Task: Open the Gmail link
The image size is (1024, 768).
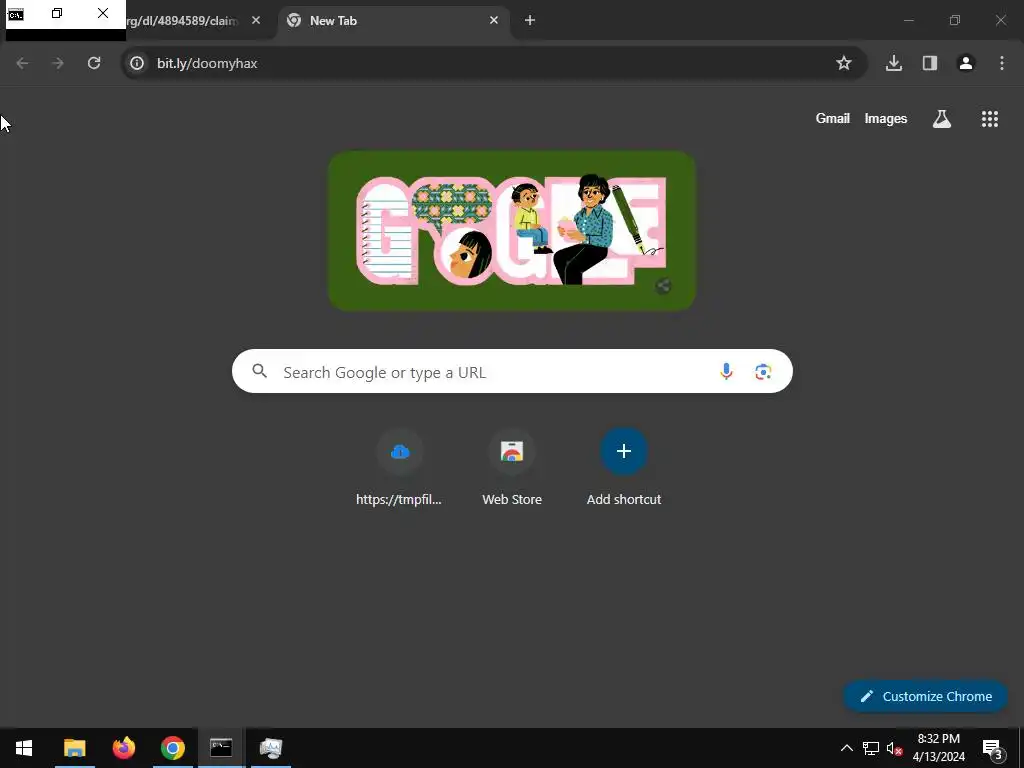Action: pyautogui.click(x=833, y=118)
